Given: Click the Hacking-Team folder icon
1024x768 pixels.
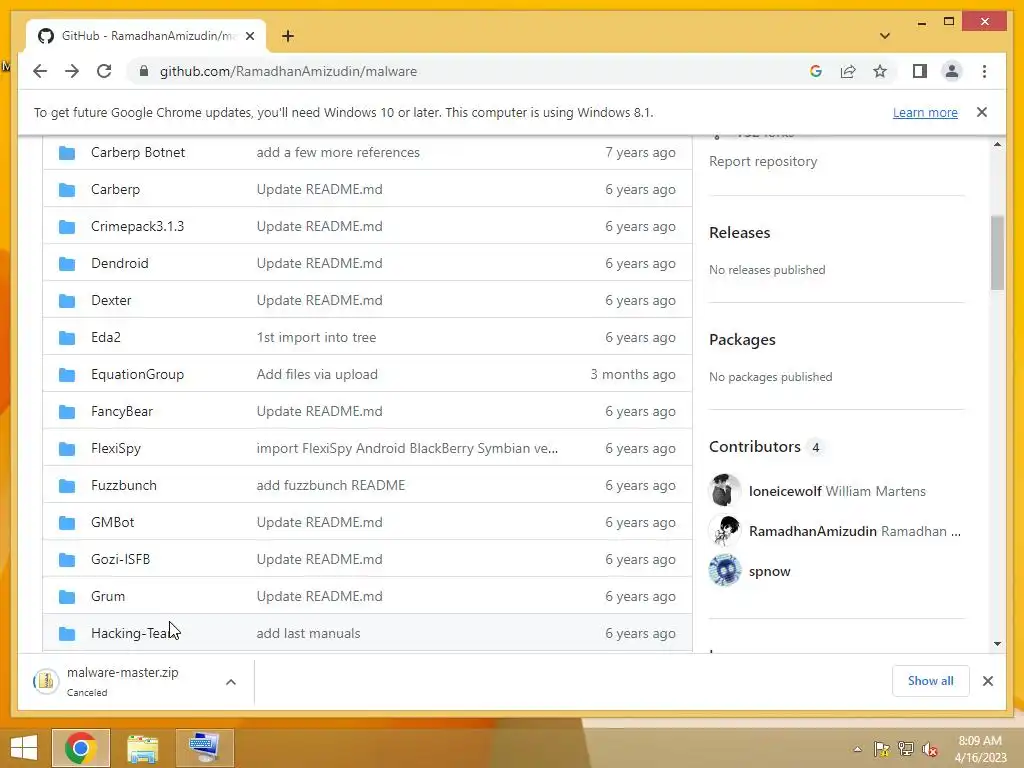Looking at the screenshot, I should click(67, 633).
